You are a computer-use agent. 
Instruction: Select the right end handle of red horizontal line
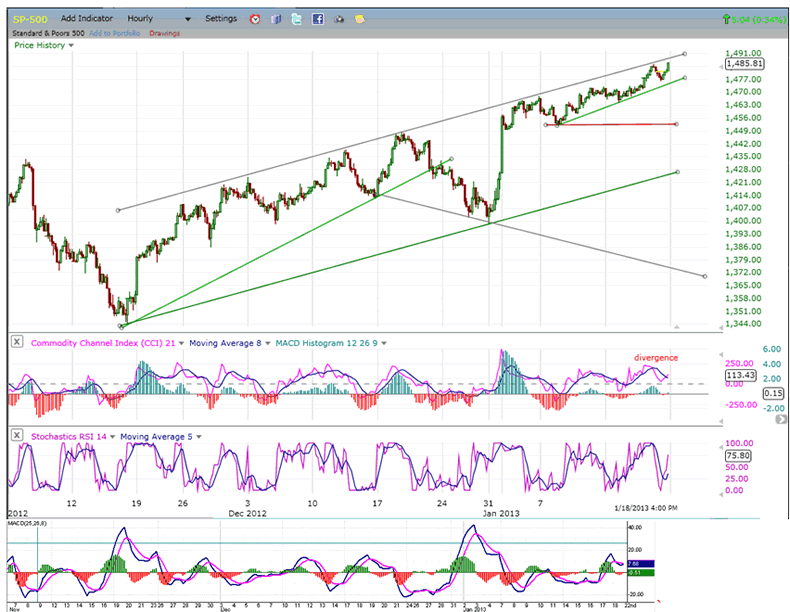pos(676,124)
